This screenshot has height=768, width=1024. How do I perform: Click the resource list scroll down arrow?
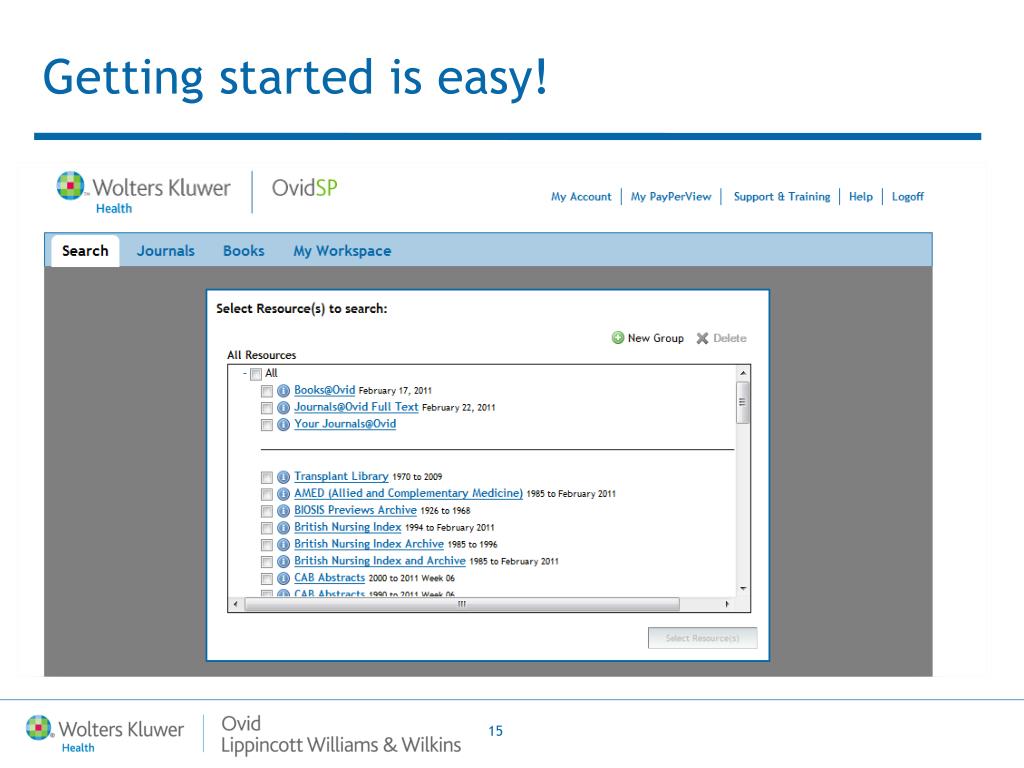(743, 588)
